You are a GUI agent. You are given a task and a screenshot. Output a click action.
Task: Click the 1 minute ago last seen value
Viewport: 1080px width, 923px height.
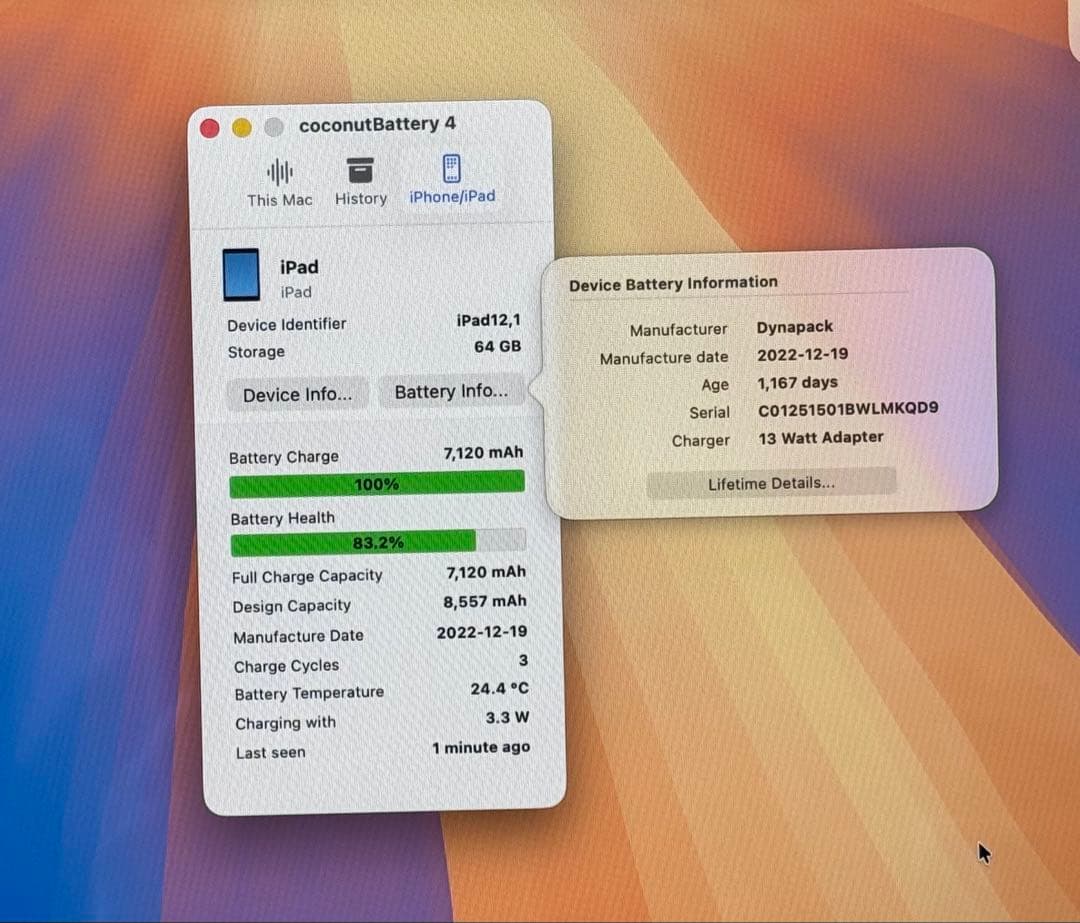[x=481, y=747]
